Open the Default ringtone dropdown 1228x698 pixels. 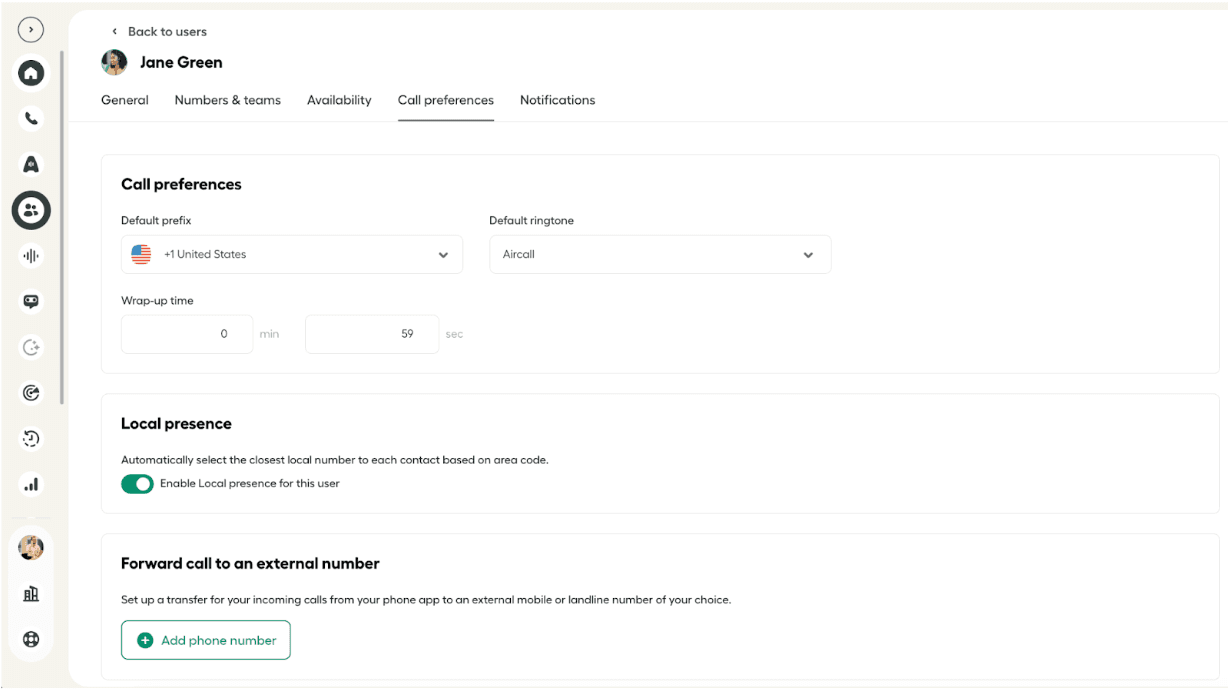pos(659,254)
